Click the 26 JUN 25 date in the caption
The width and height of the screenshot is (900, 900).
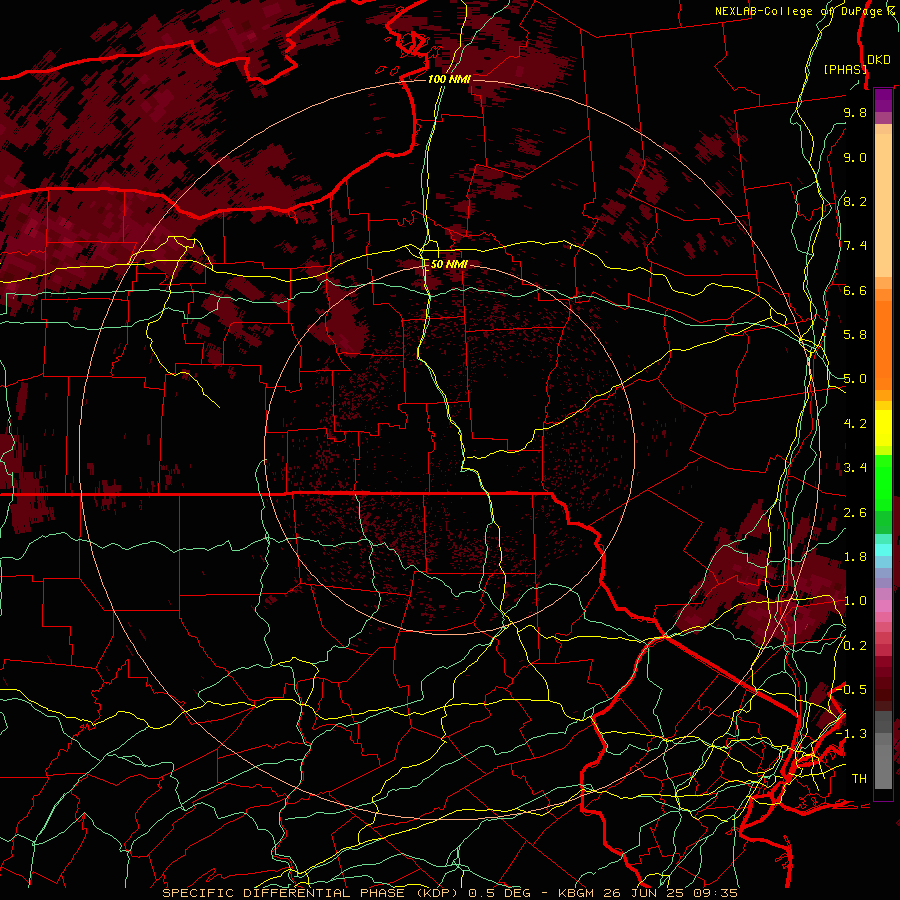[x=644, y=893]
